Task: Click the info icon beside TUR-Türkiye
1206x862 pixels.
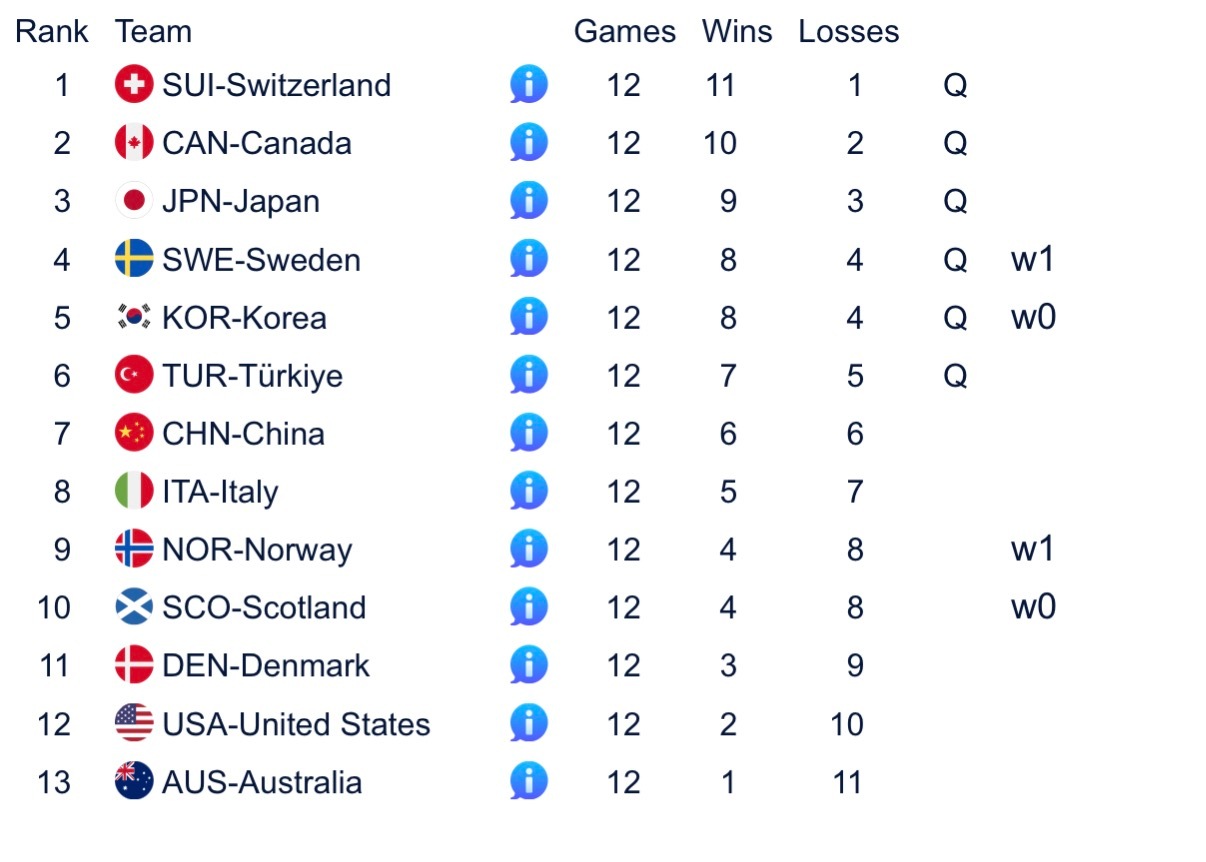Action: (529, 375)
